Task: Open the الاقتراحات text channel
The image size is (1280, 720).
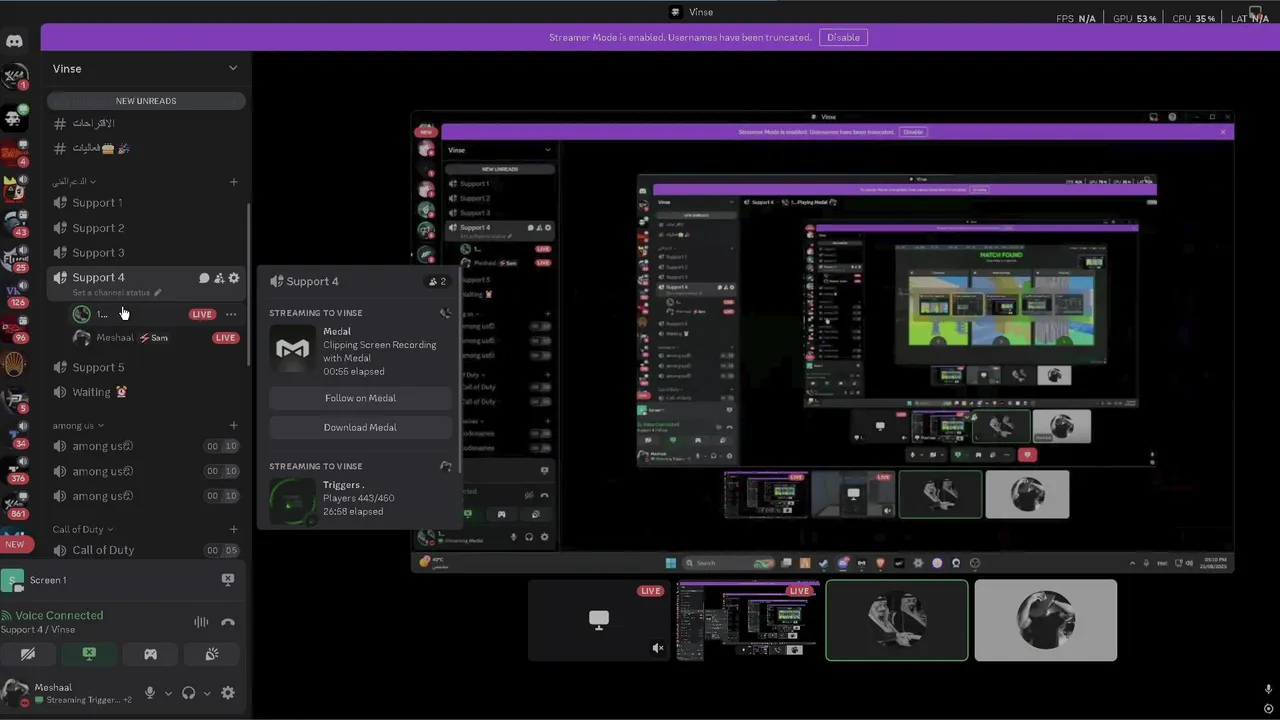Action: [x=146, y=123]
